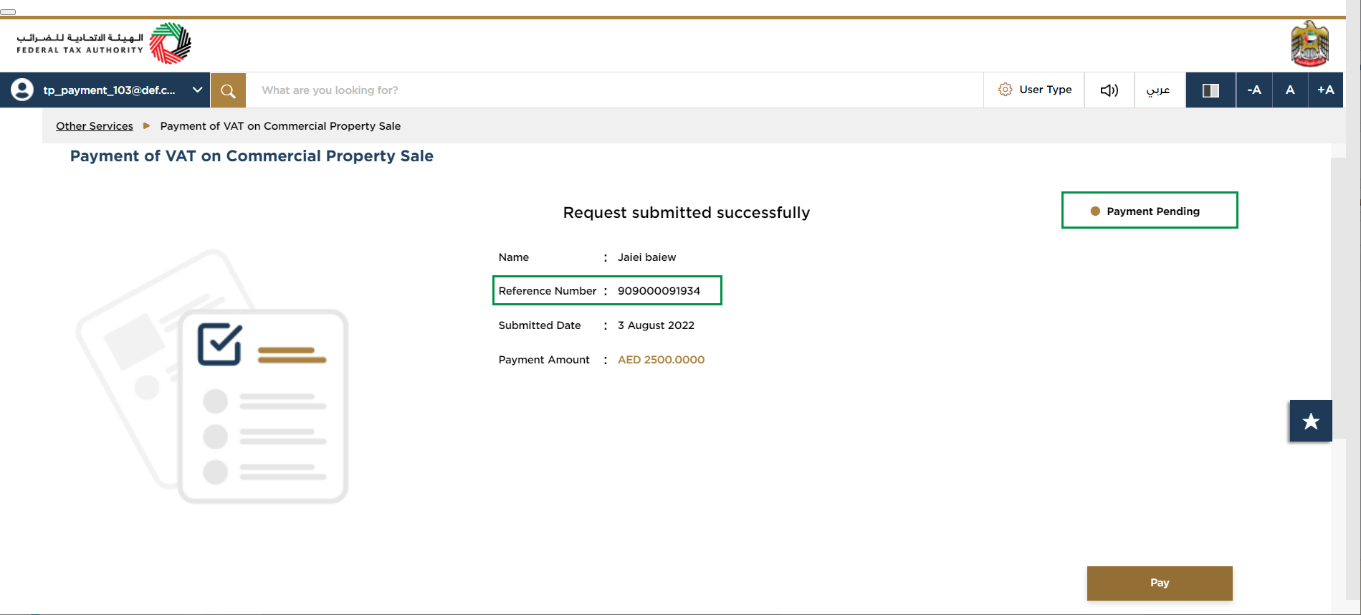The width and height of the screenshot is (1361, 615).
Task: Switch language to Arabic
Action: click(x=1159, y=90)
